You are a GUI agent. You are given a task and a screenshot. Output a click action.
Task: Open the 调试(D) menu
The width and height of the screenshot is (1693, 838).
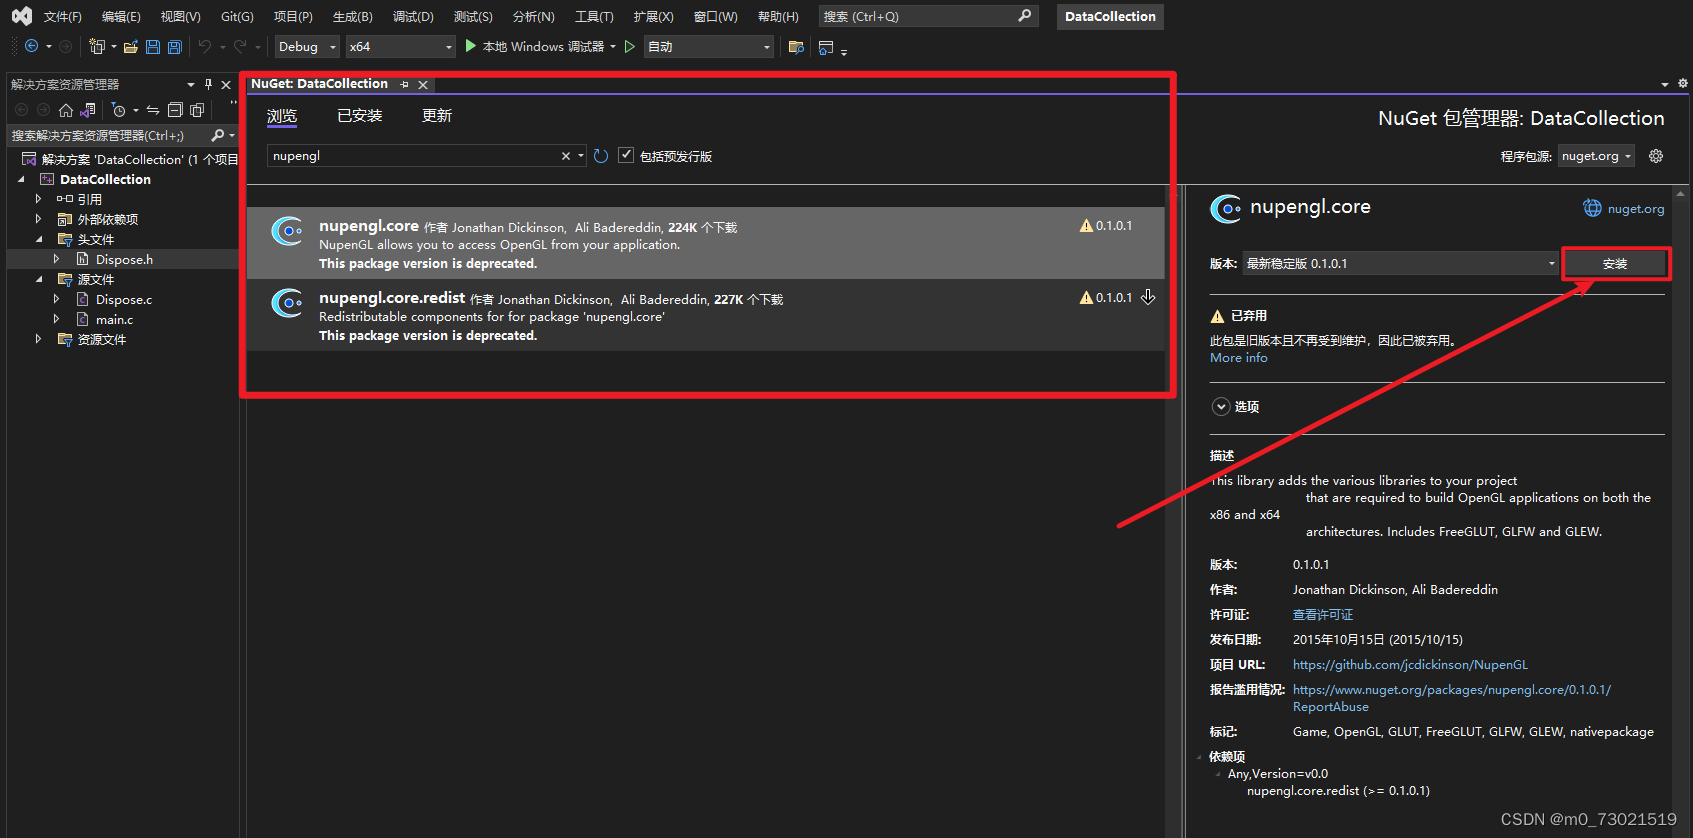413,17
